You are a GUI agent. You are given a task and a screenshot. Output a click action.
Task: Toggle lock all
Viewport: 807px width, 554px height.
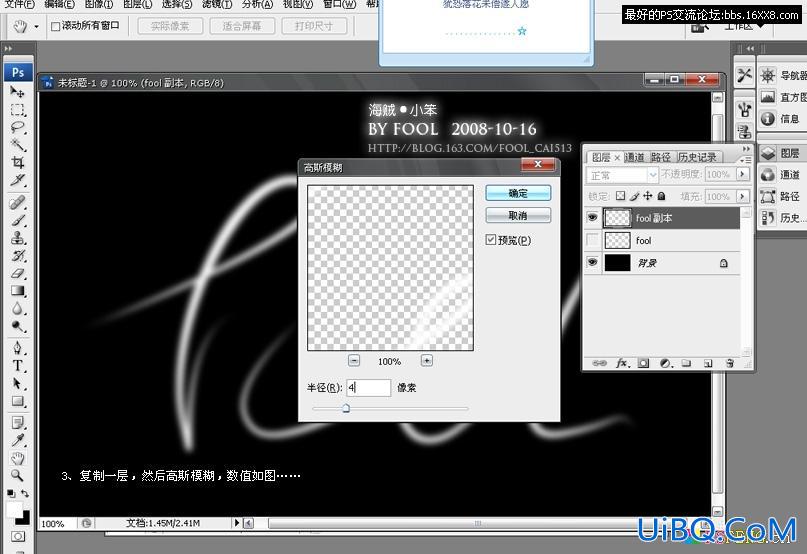[x=661, y=196]
